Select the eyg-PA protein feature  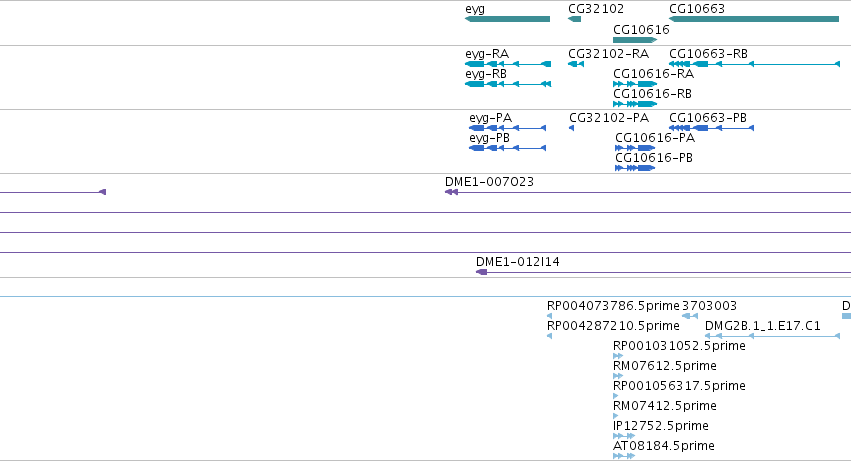tap(507, 128)
